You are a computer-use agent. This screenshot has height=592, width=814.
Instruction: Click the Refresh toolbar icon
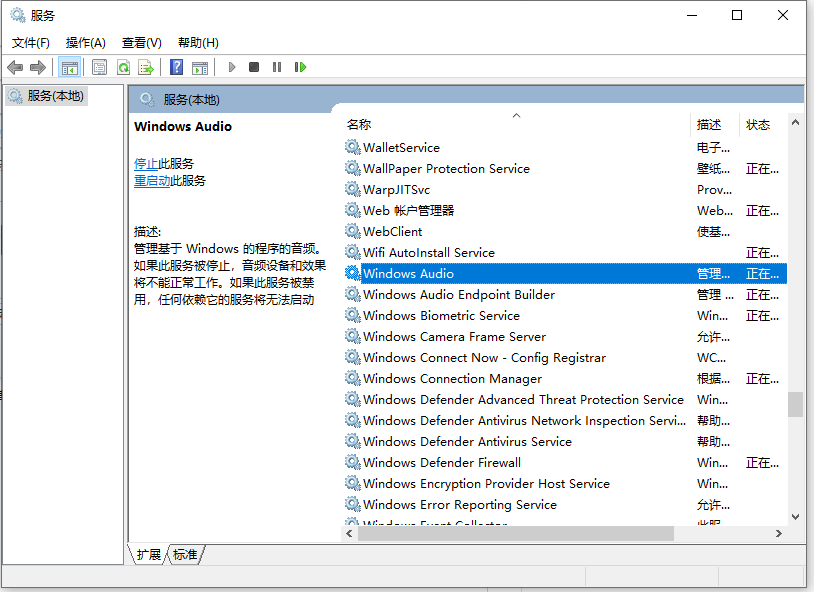click(x=123, y=67)
